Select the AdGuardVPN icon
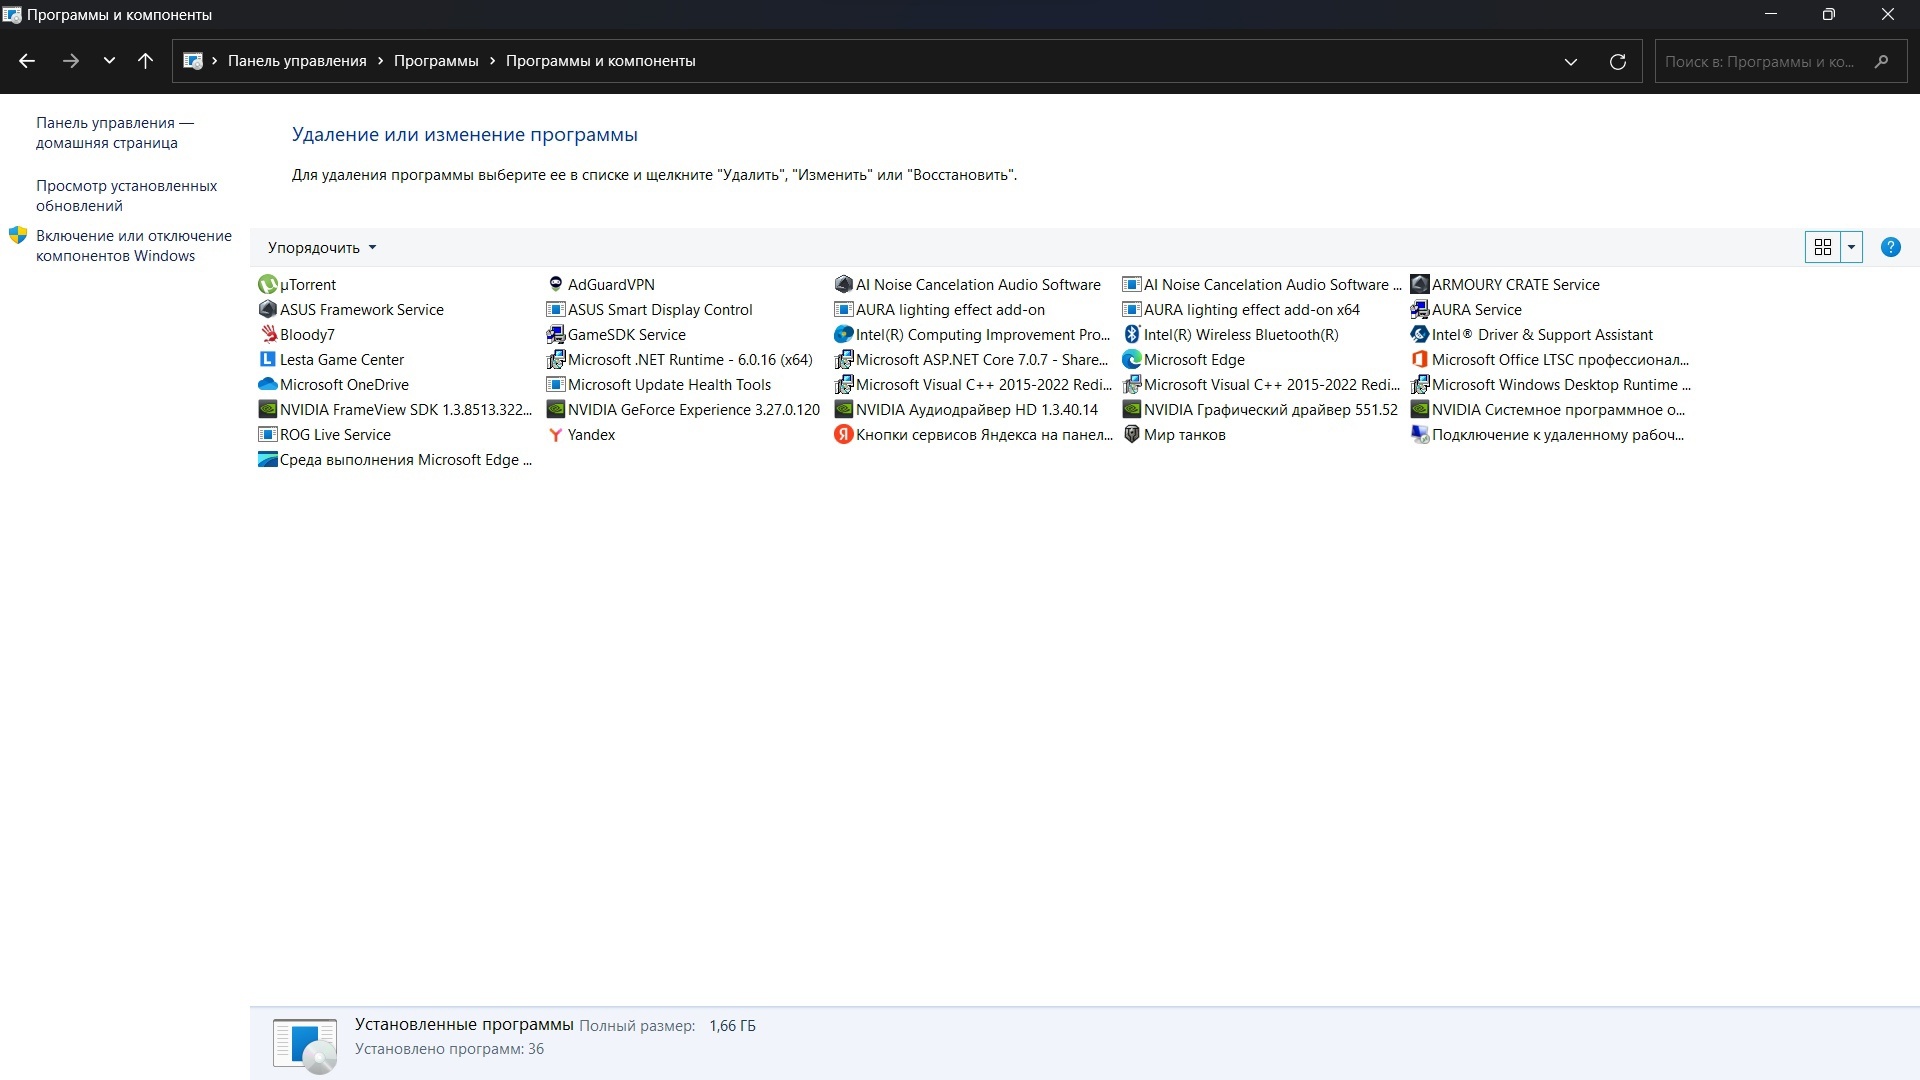The height and width of the screenshot is (1080, 1920). 556,285
